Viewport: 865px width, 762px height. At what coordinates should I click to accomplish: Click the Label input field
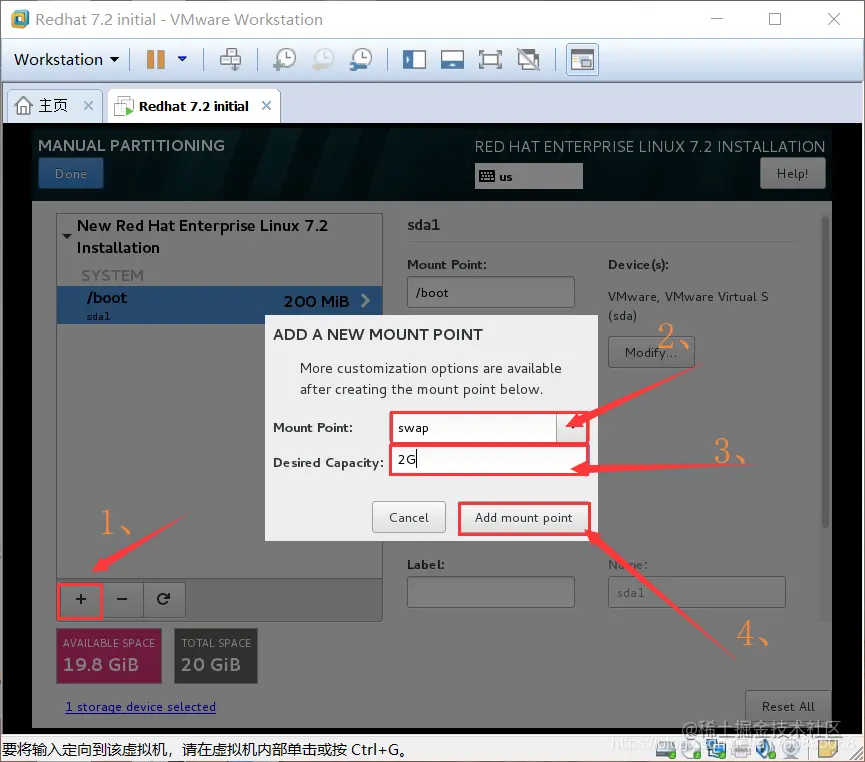tap(490, 592)
